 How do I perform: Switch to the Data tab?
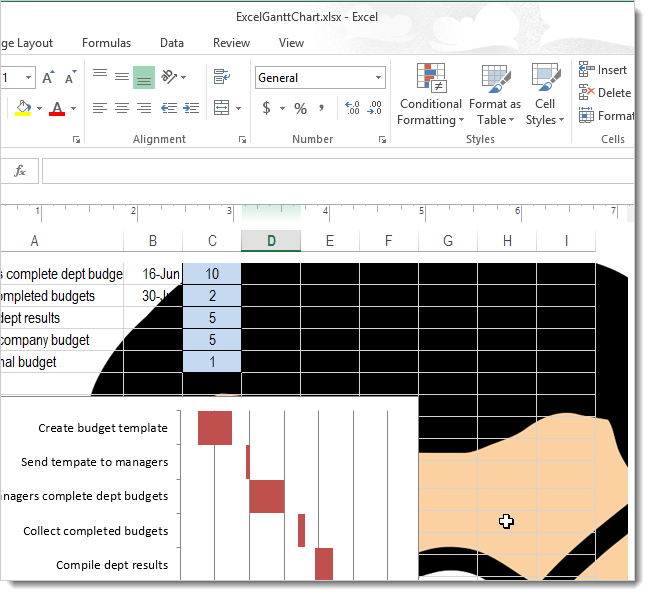(x=172, y=43)
